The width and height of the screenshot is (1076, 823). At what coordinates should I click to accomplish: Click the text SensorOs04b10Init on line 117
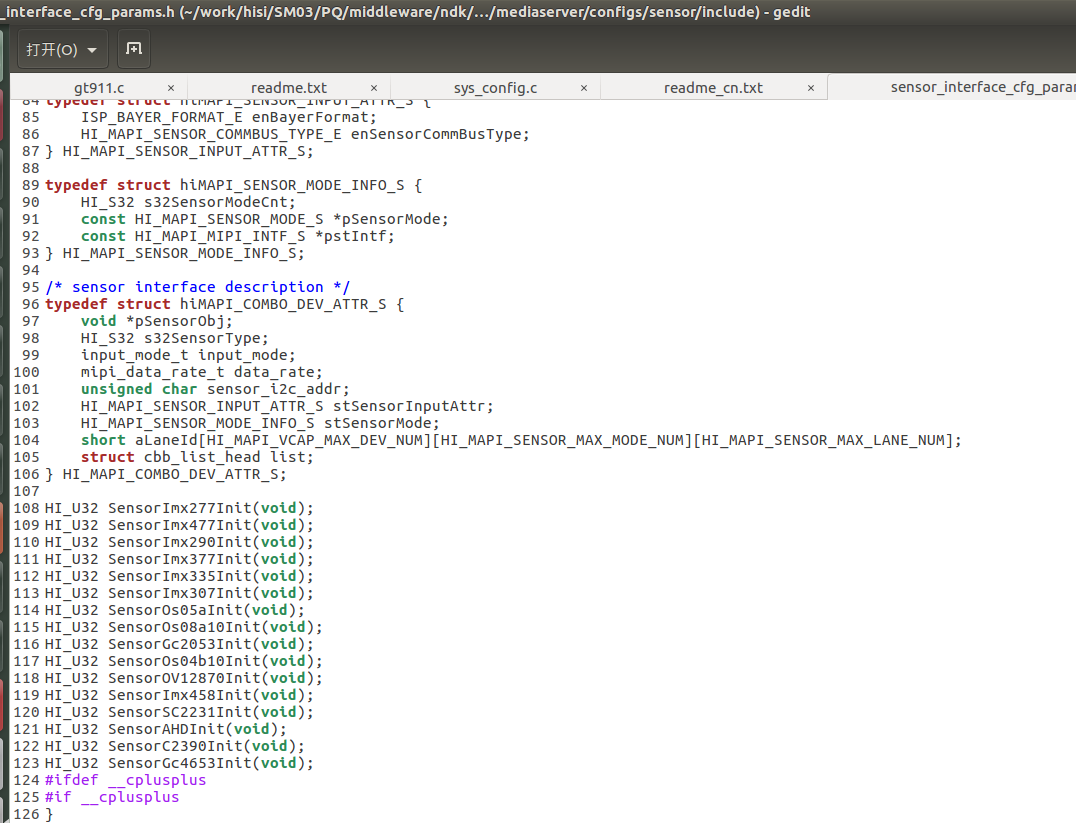185,661
